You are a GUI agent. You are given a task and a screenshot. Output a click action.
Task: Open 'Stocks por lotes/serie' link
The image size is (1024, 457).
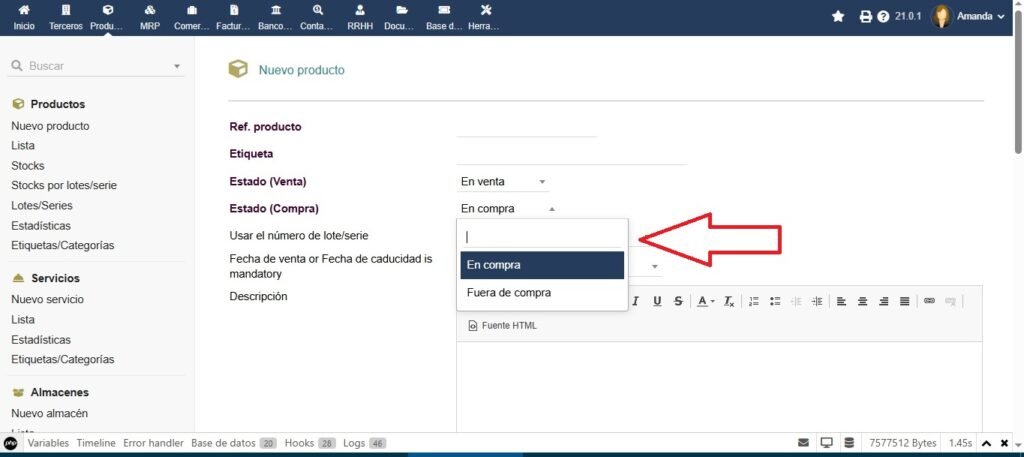[x=64, y=185]
